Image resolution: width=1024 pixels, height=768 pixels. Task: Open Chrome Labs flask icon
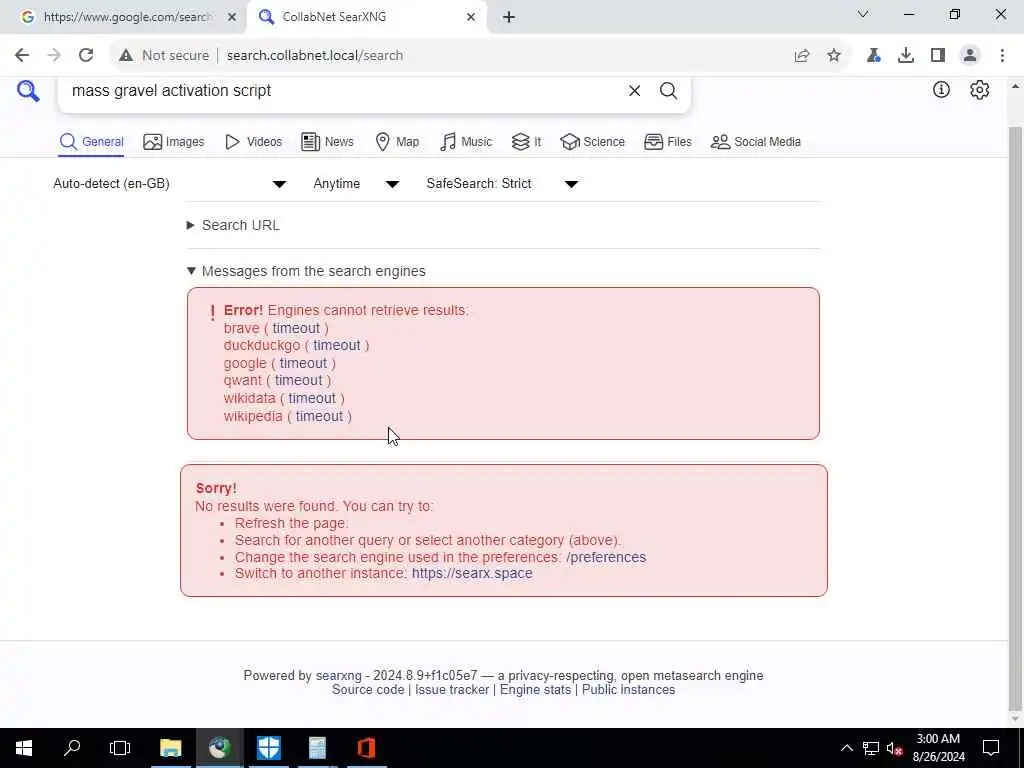click(x=874, y=56)
